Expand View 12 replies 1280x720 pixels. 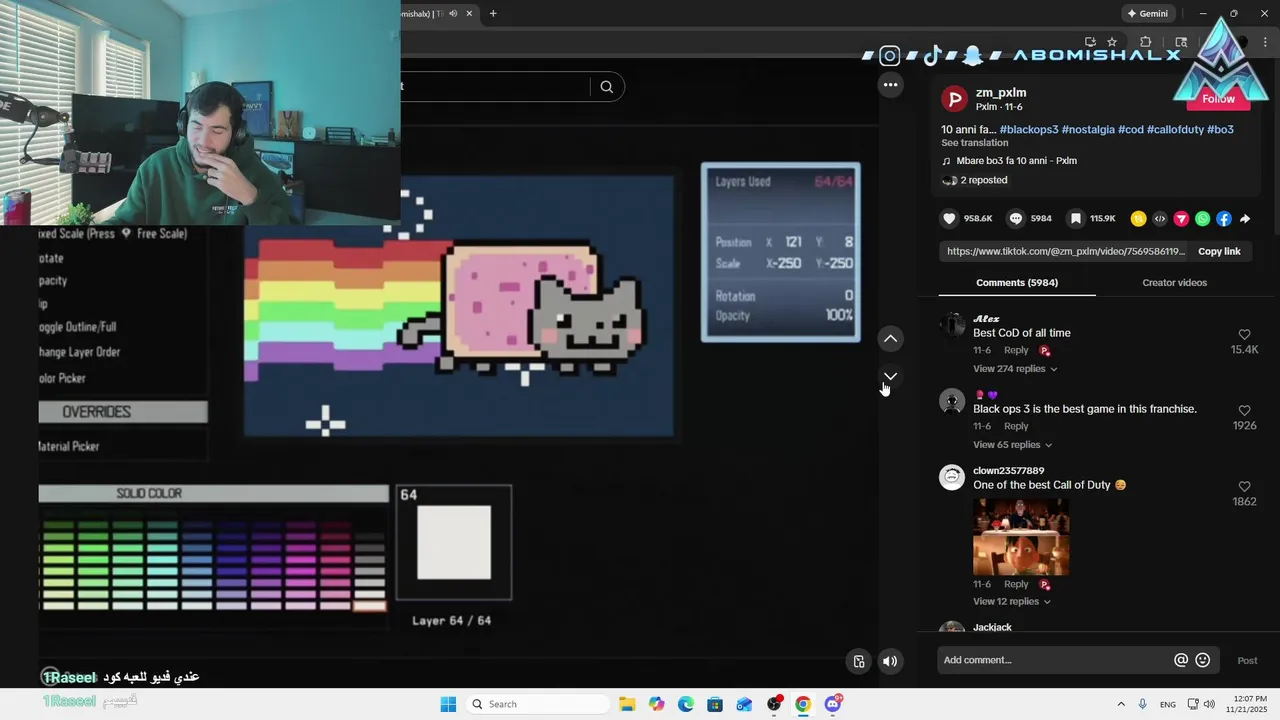pyautogui.click(x=1012, y=602)
